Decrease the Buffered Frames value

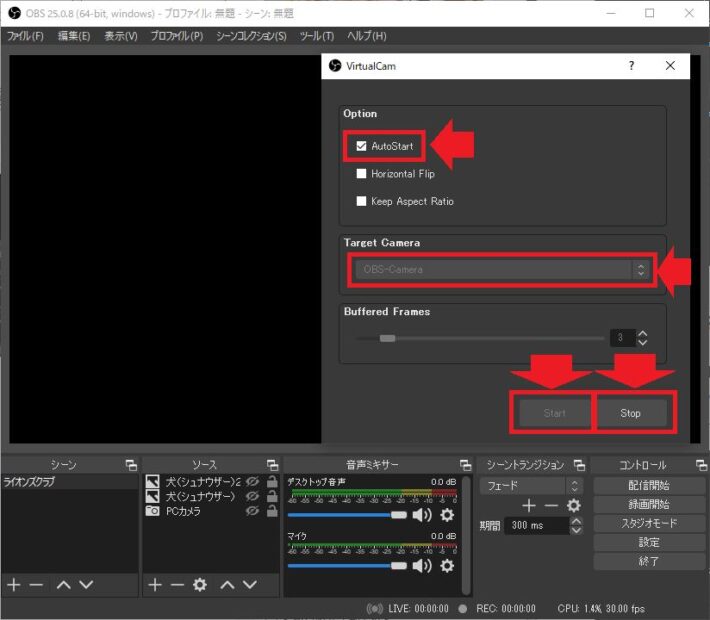click(643, 343)
